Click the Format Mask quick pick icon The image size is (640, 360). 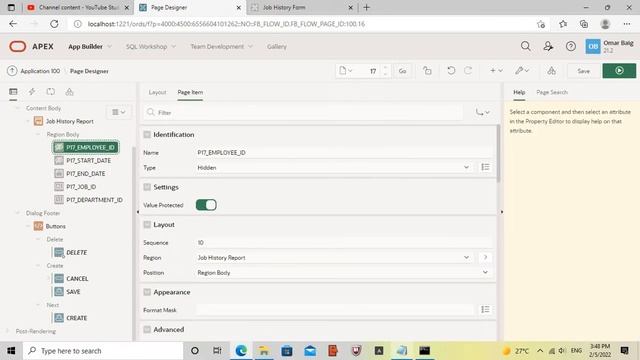(x=485, y=309)
